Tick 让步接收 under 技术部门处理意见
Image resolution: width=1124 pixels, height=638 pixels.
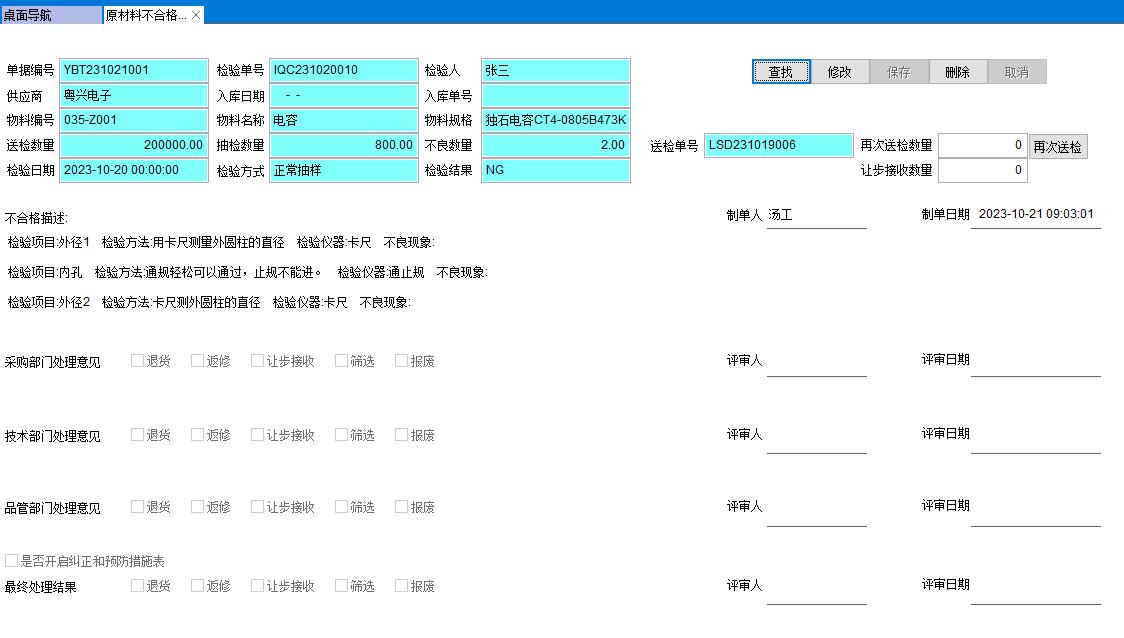(258, 435)
